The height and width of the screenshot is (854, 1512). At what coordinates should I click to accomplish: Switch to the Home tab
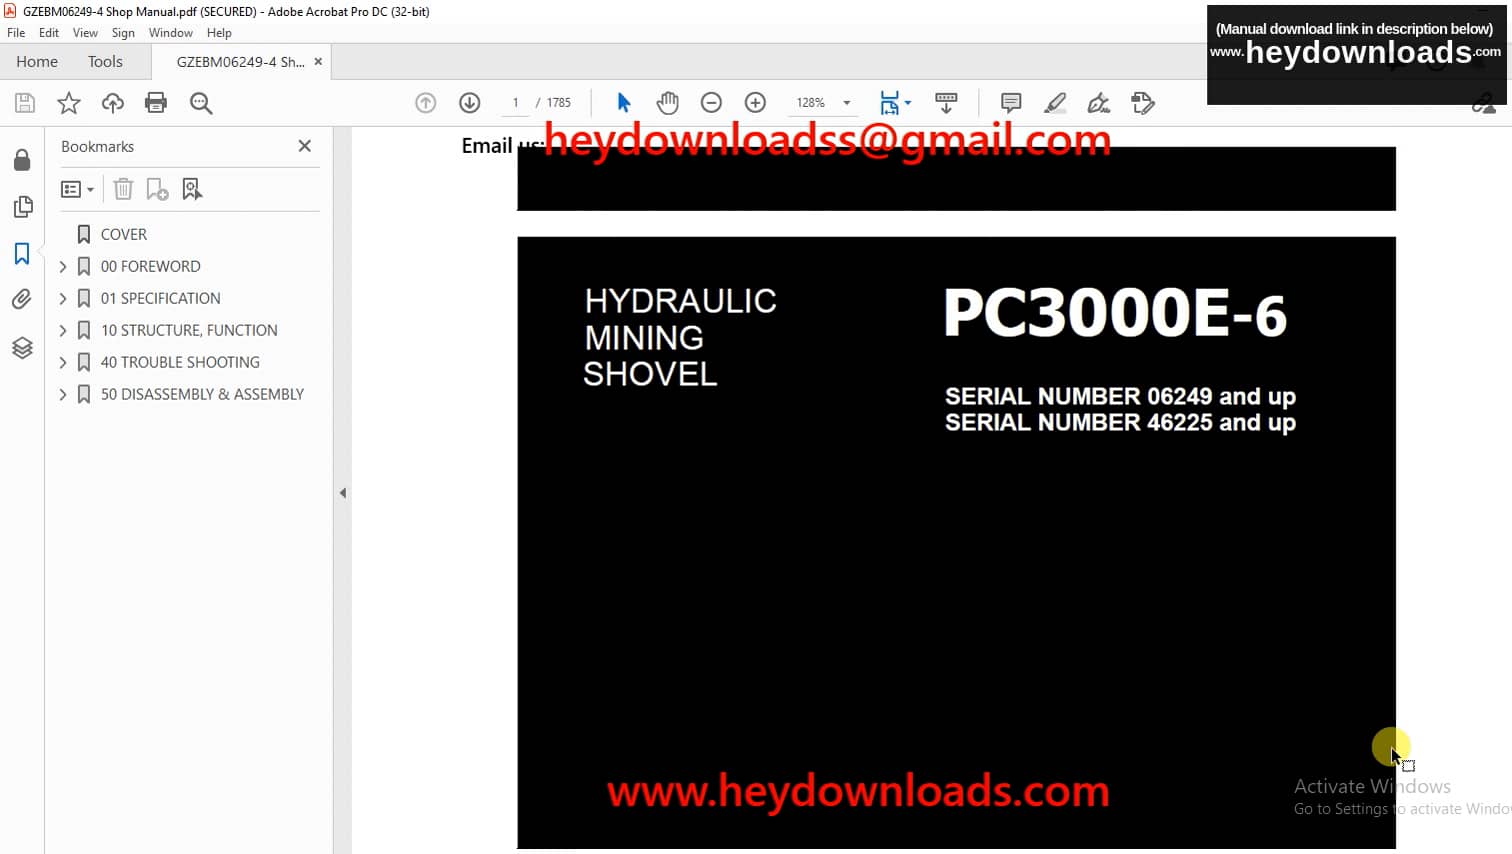tap(37, 62)
